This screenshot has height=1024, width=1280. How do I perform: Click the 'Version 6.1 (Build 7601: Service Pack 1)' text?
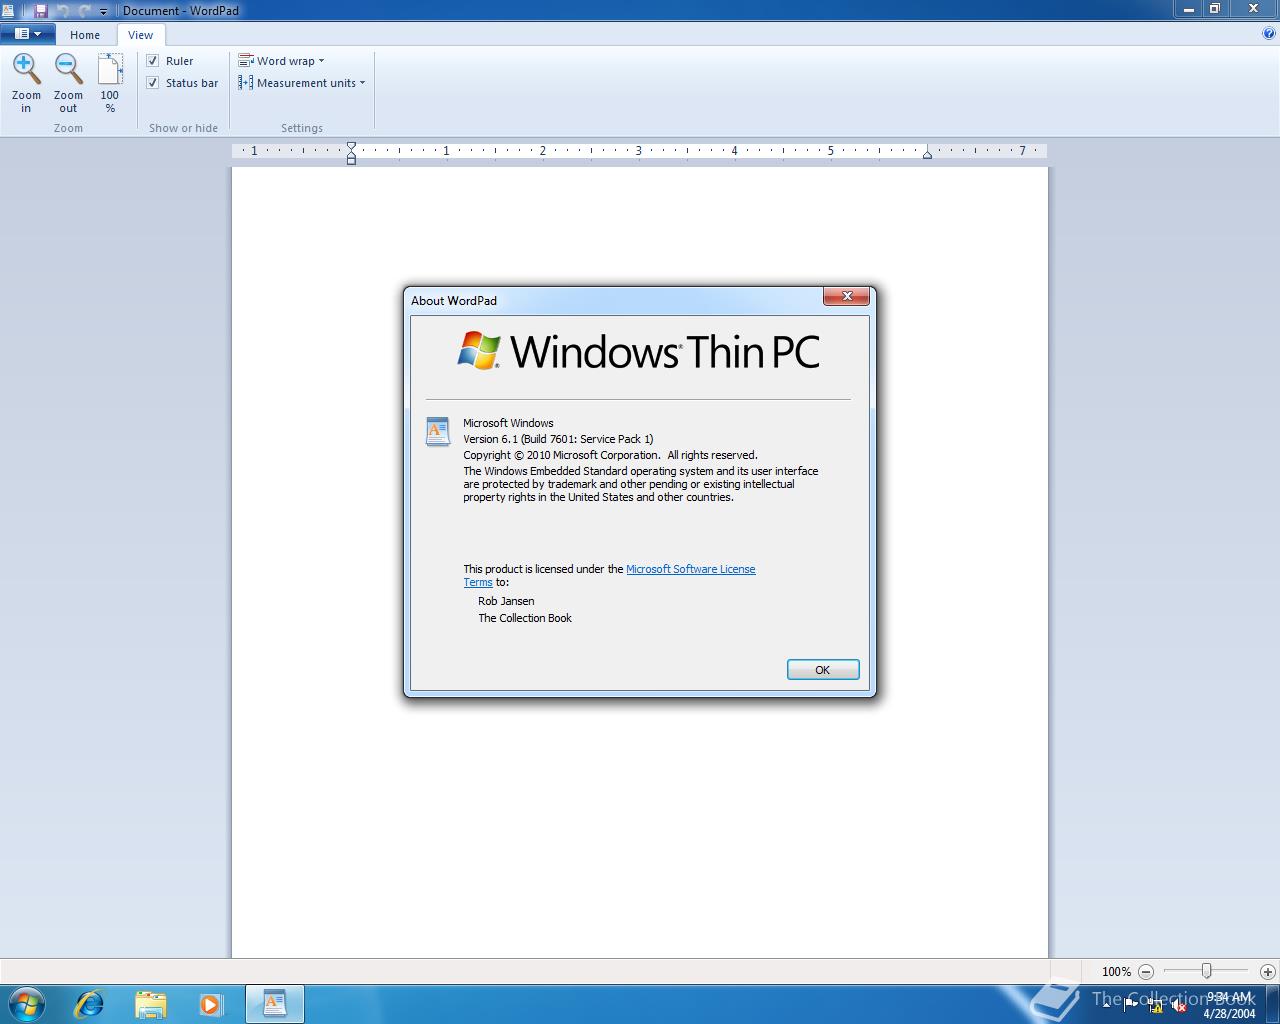pos(558,439)
